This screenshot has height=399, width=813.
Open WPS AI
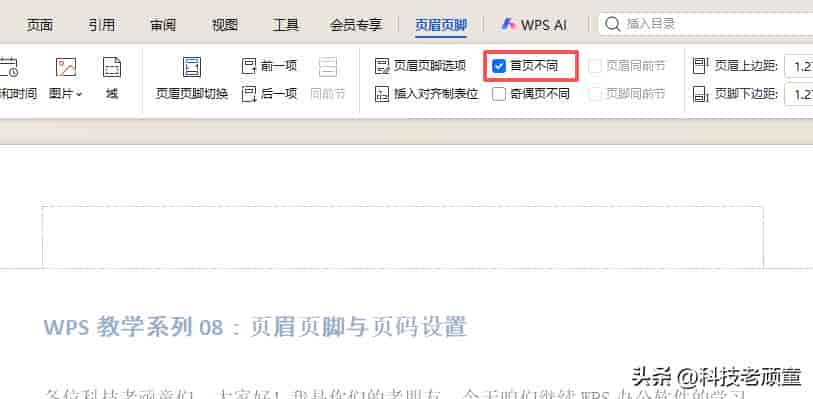[x=535, y=24]
